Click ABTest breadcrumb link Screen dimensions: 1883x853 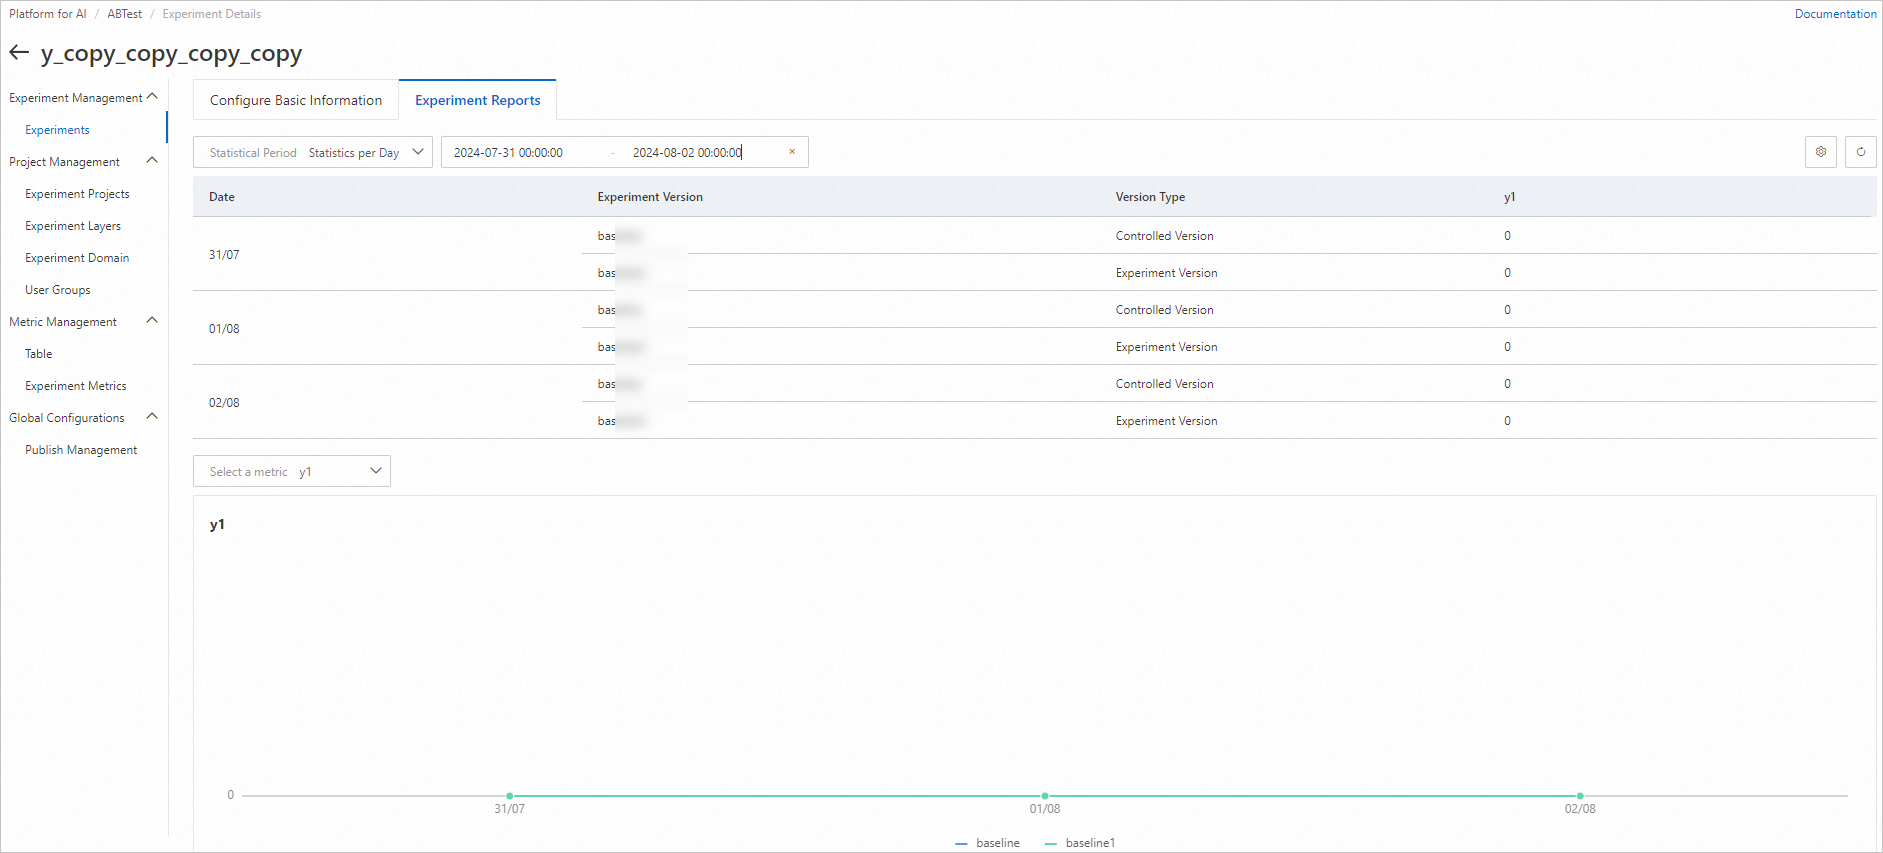[x=125, y=14]
